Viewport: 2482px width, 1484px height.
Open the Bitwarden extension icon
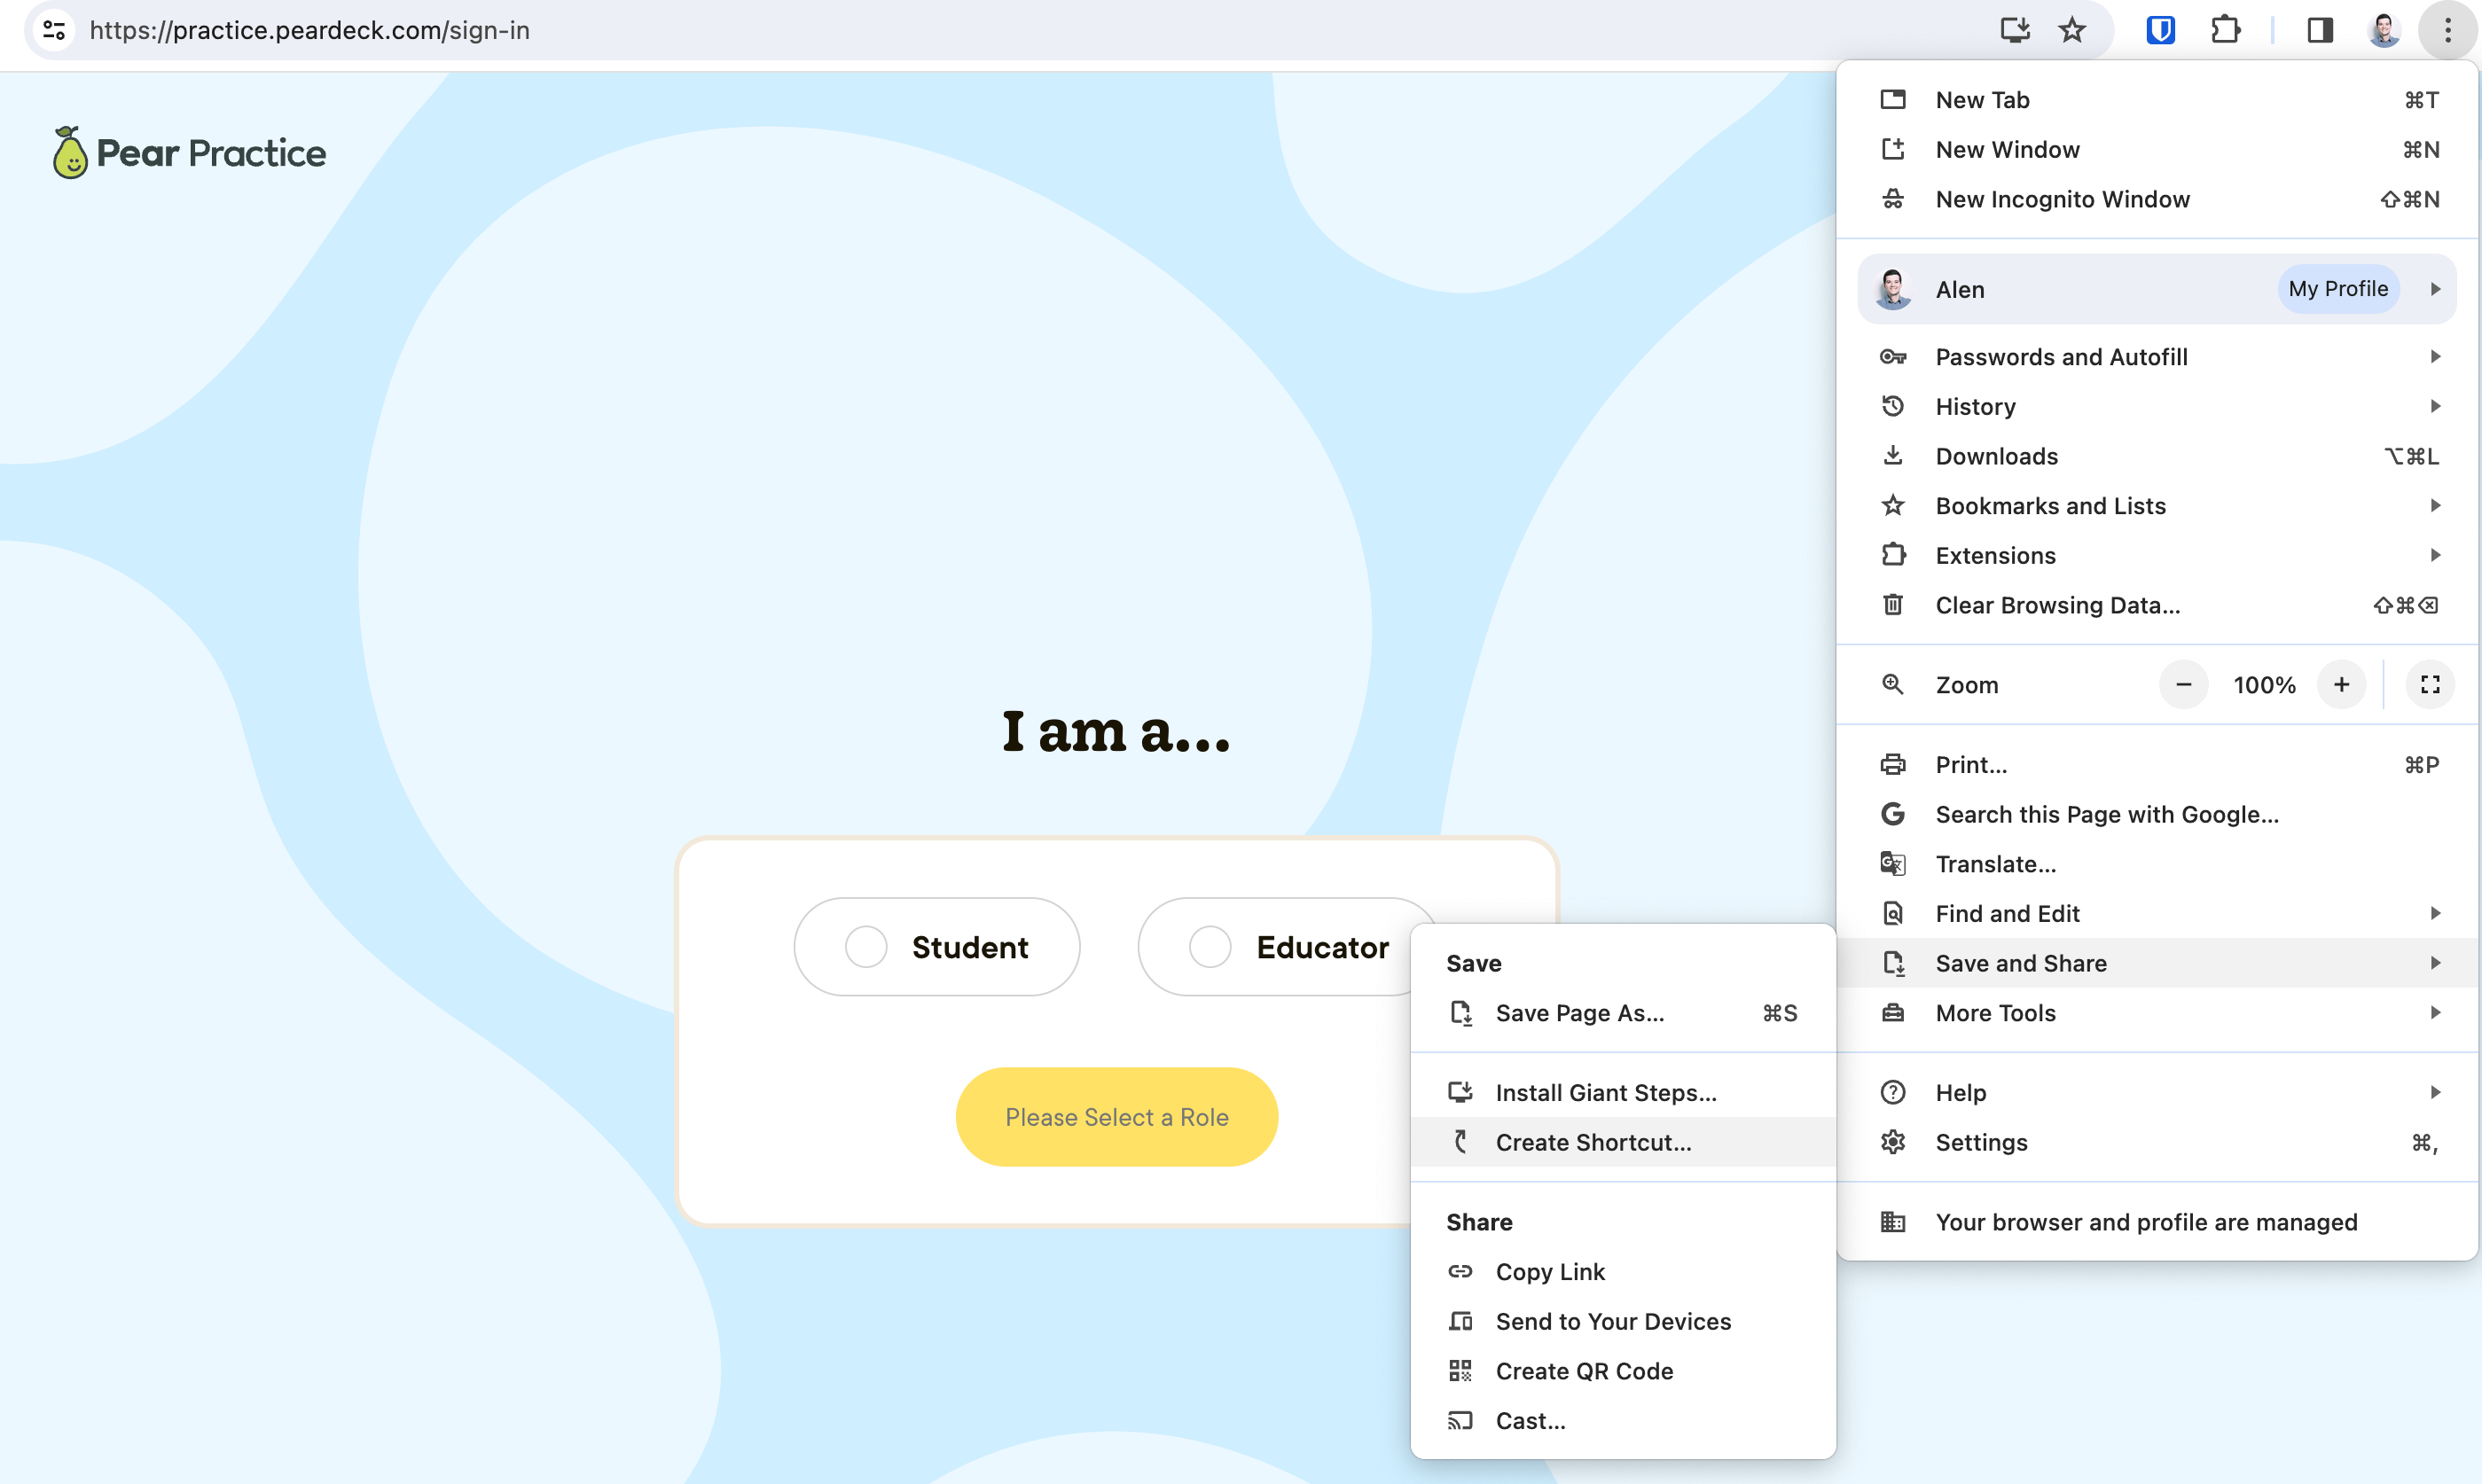[x=2160, y=30]
